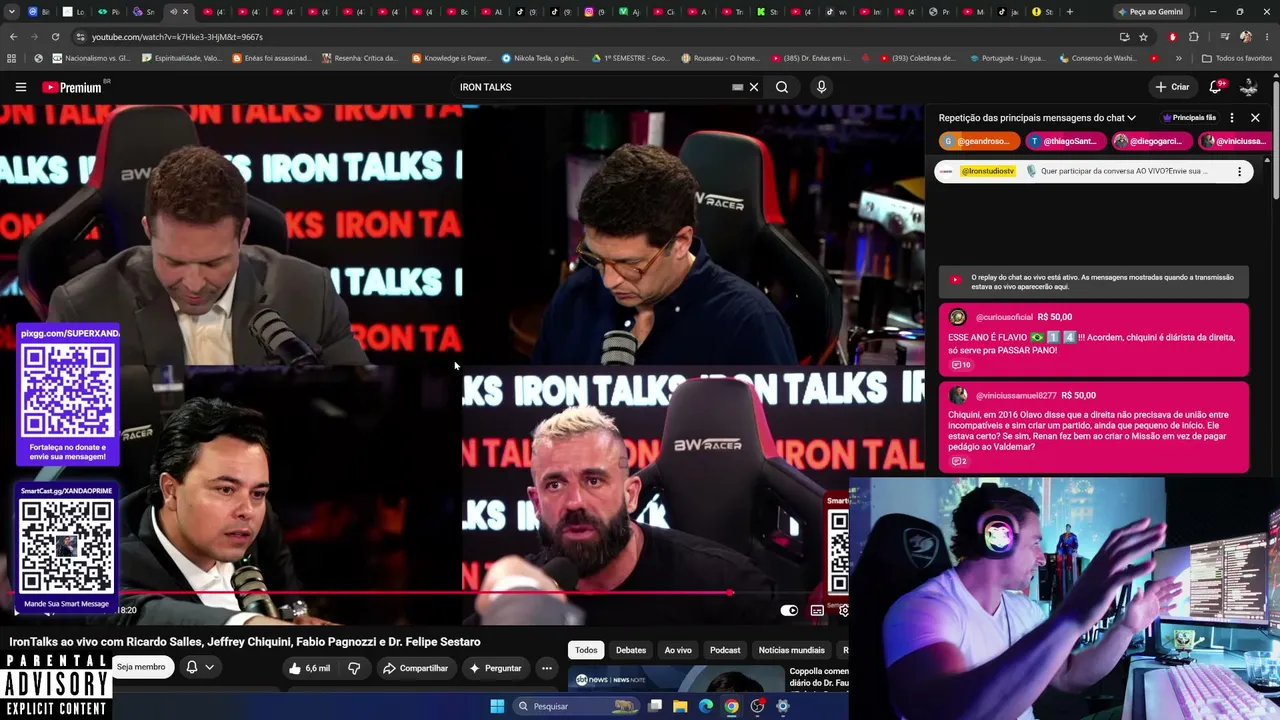1280x720 pixels.
Task: Open replies on @viniciussamuel8277 super chat
Action: pos(958,462)
